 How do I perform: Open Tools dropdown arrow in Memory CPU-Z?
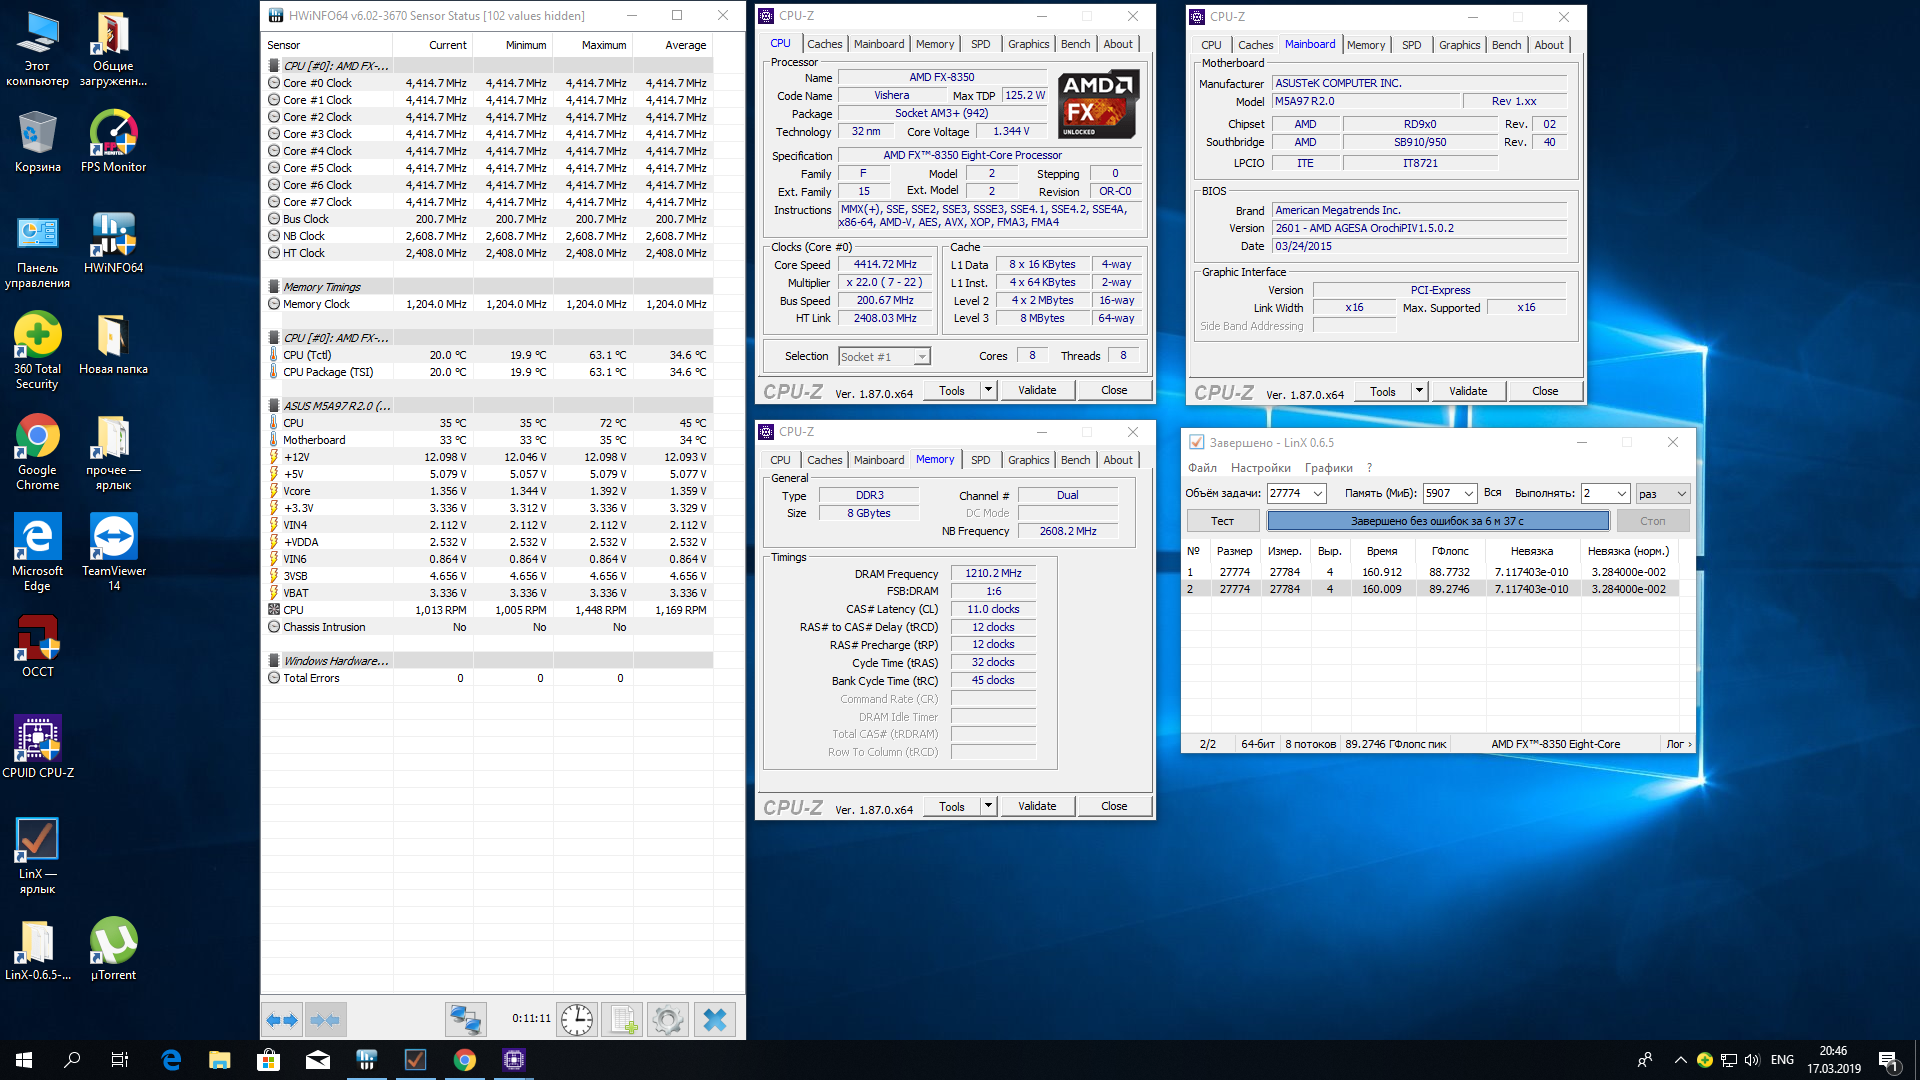(988, 806)
